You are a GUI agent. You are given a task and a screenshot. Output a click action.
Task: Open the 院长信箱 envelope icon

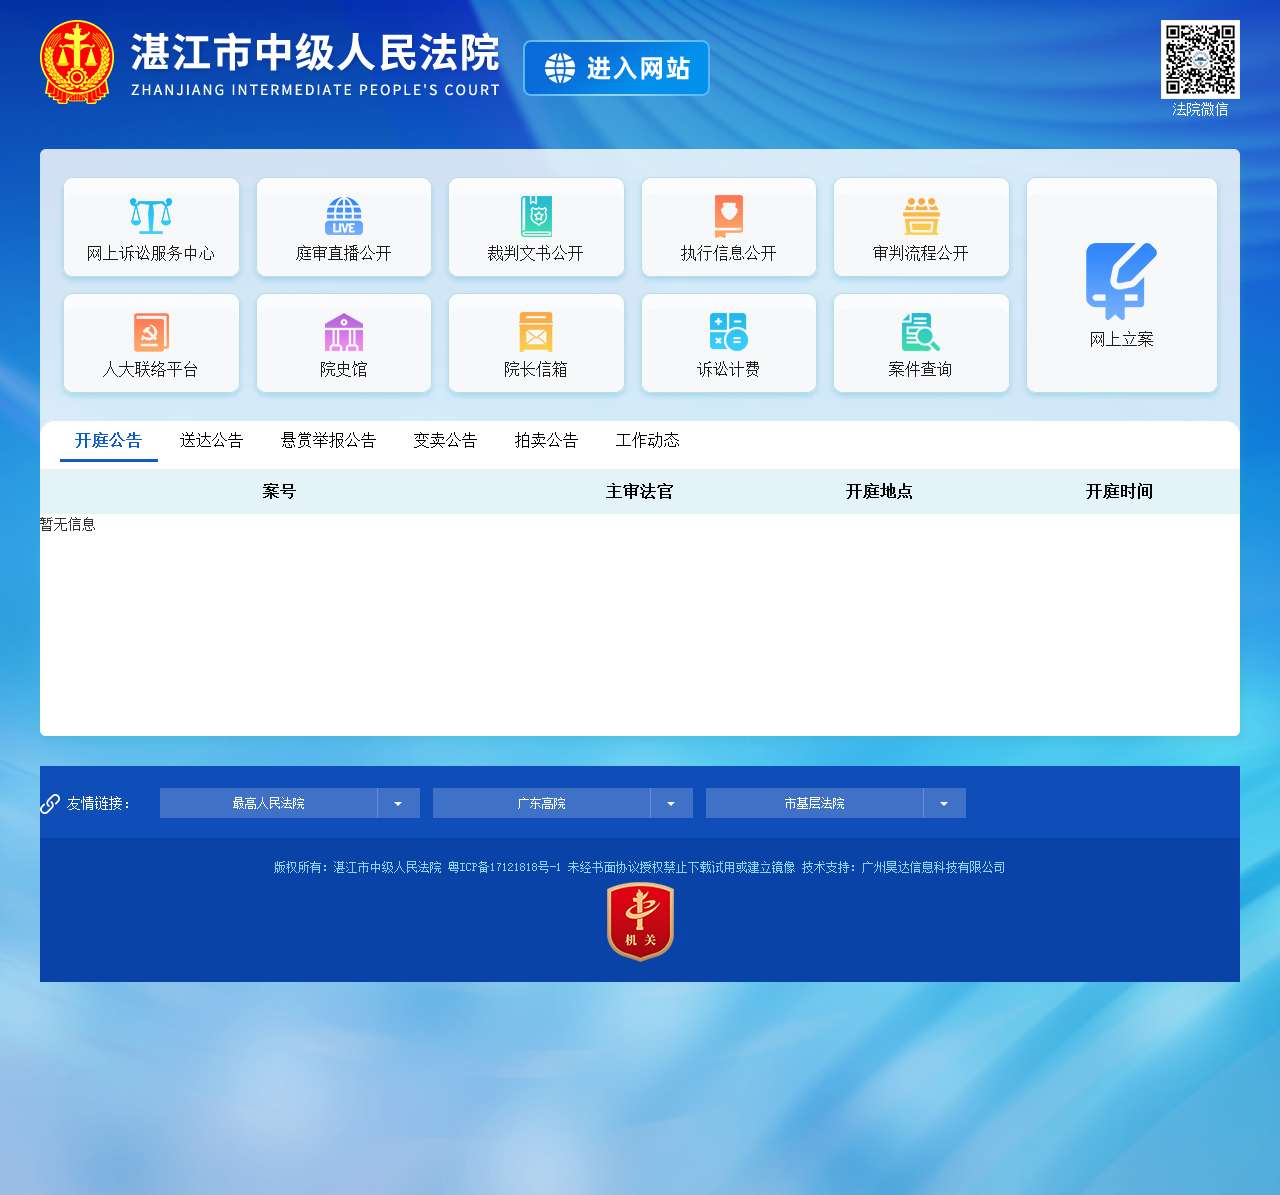tap(536, 332)
